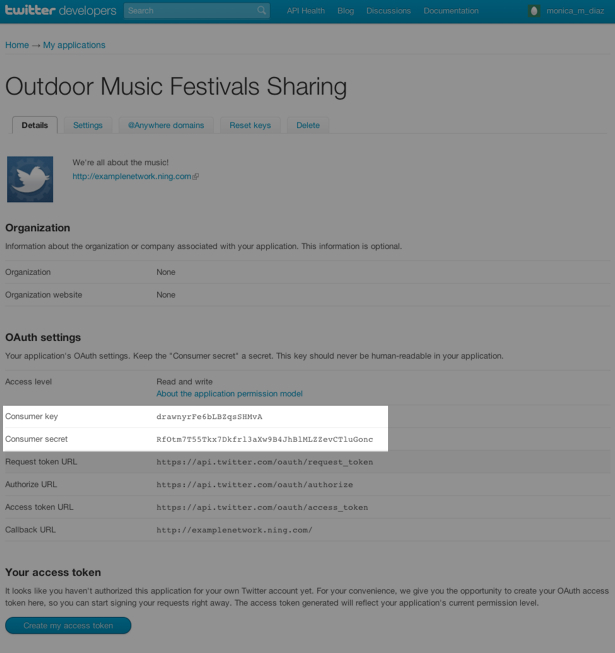Screen dimensions: 615x653
Task: Switch to the @Anywhere domains tab
Action: [166, 125]
